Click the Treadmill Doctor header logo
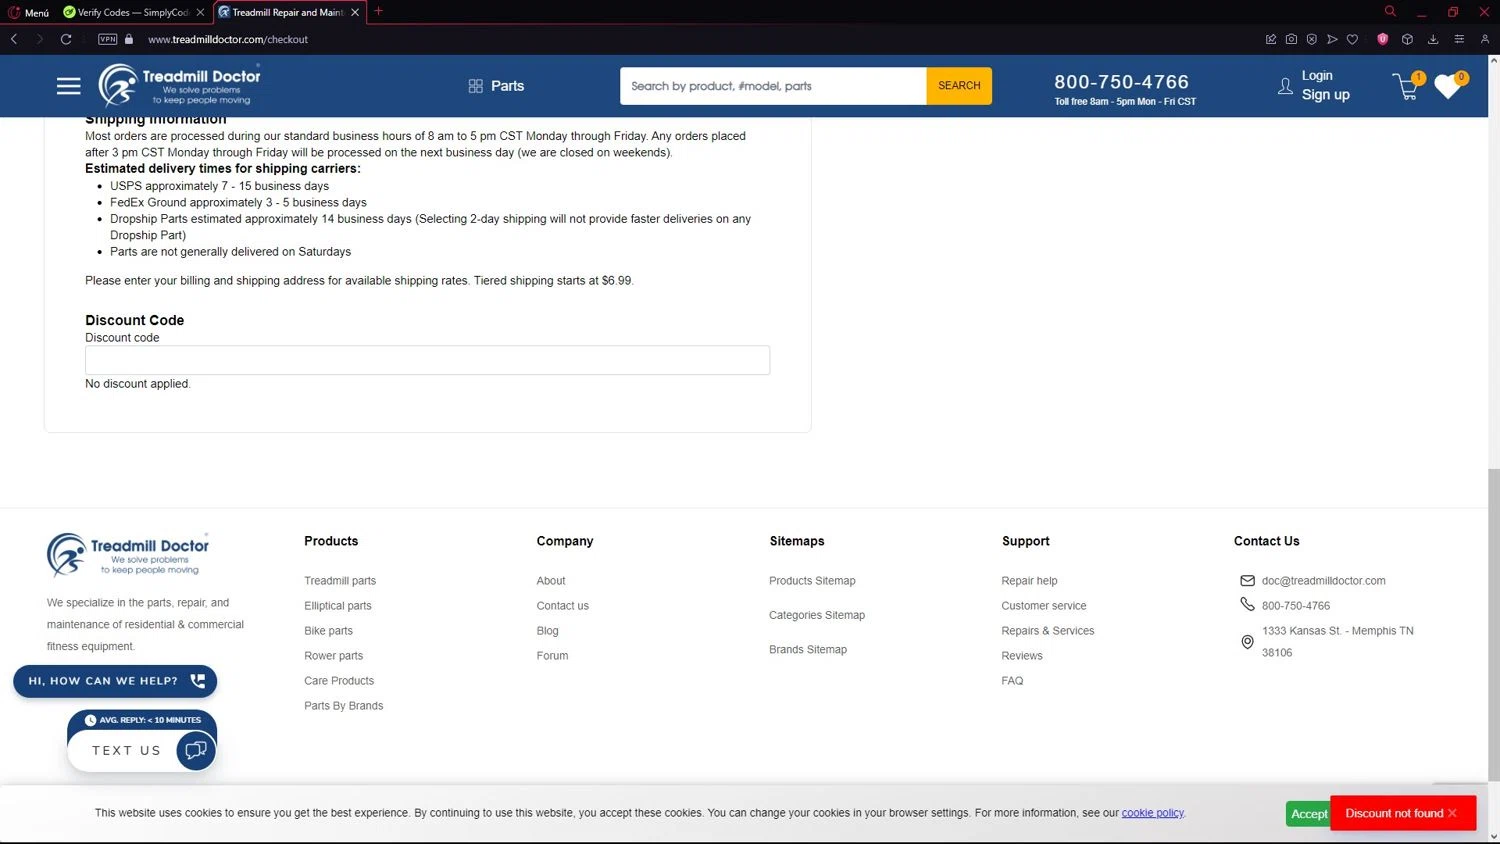The image size is (1500, 844). point(179,85)
